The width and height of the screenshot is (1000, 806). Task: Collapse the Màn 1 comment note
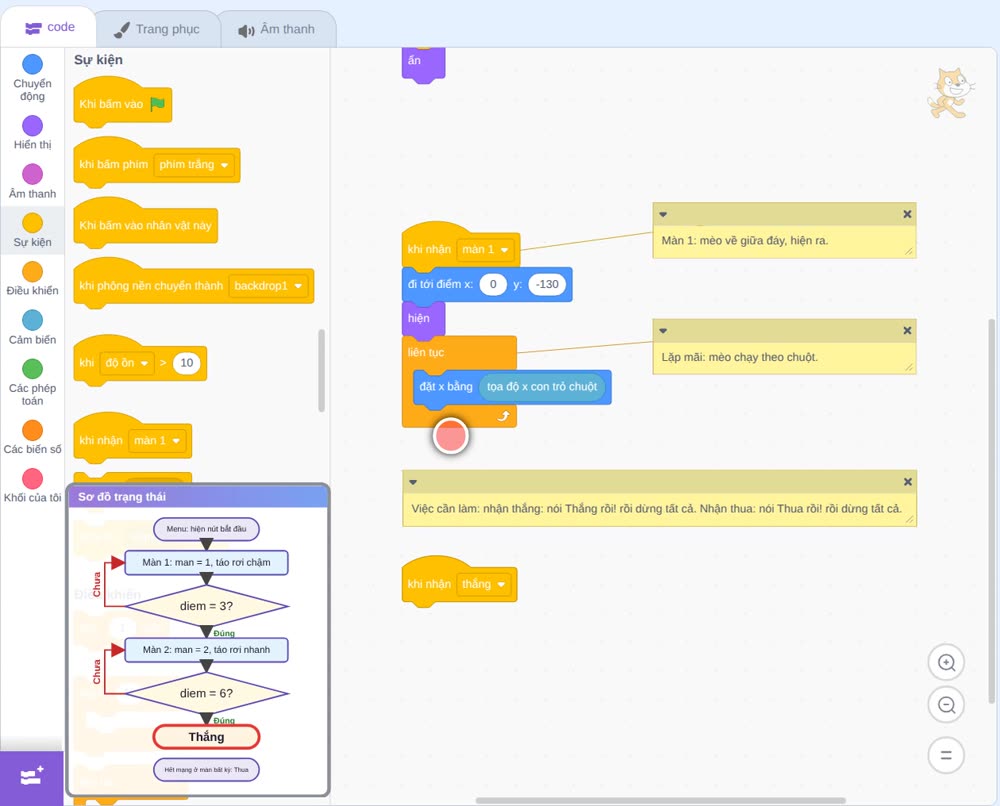click(663, 215)
